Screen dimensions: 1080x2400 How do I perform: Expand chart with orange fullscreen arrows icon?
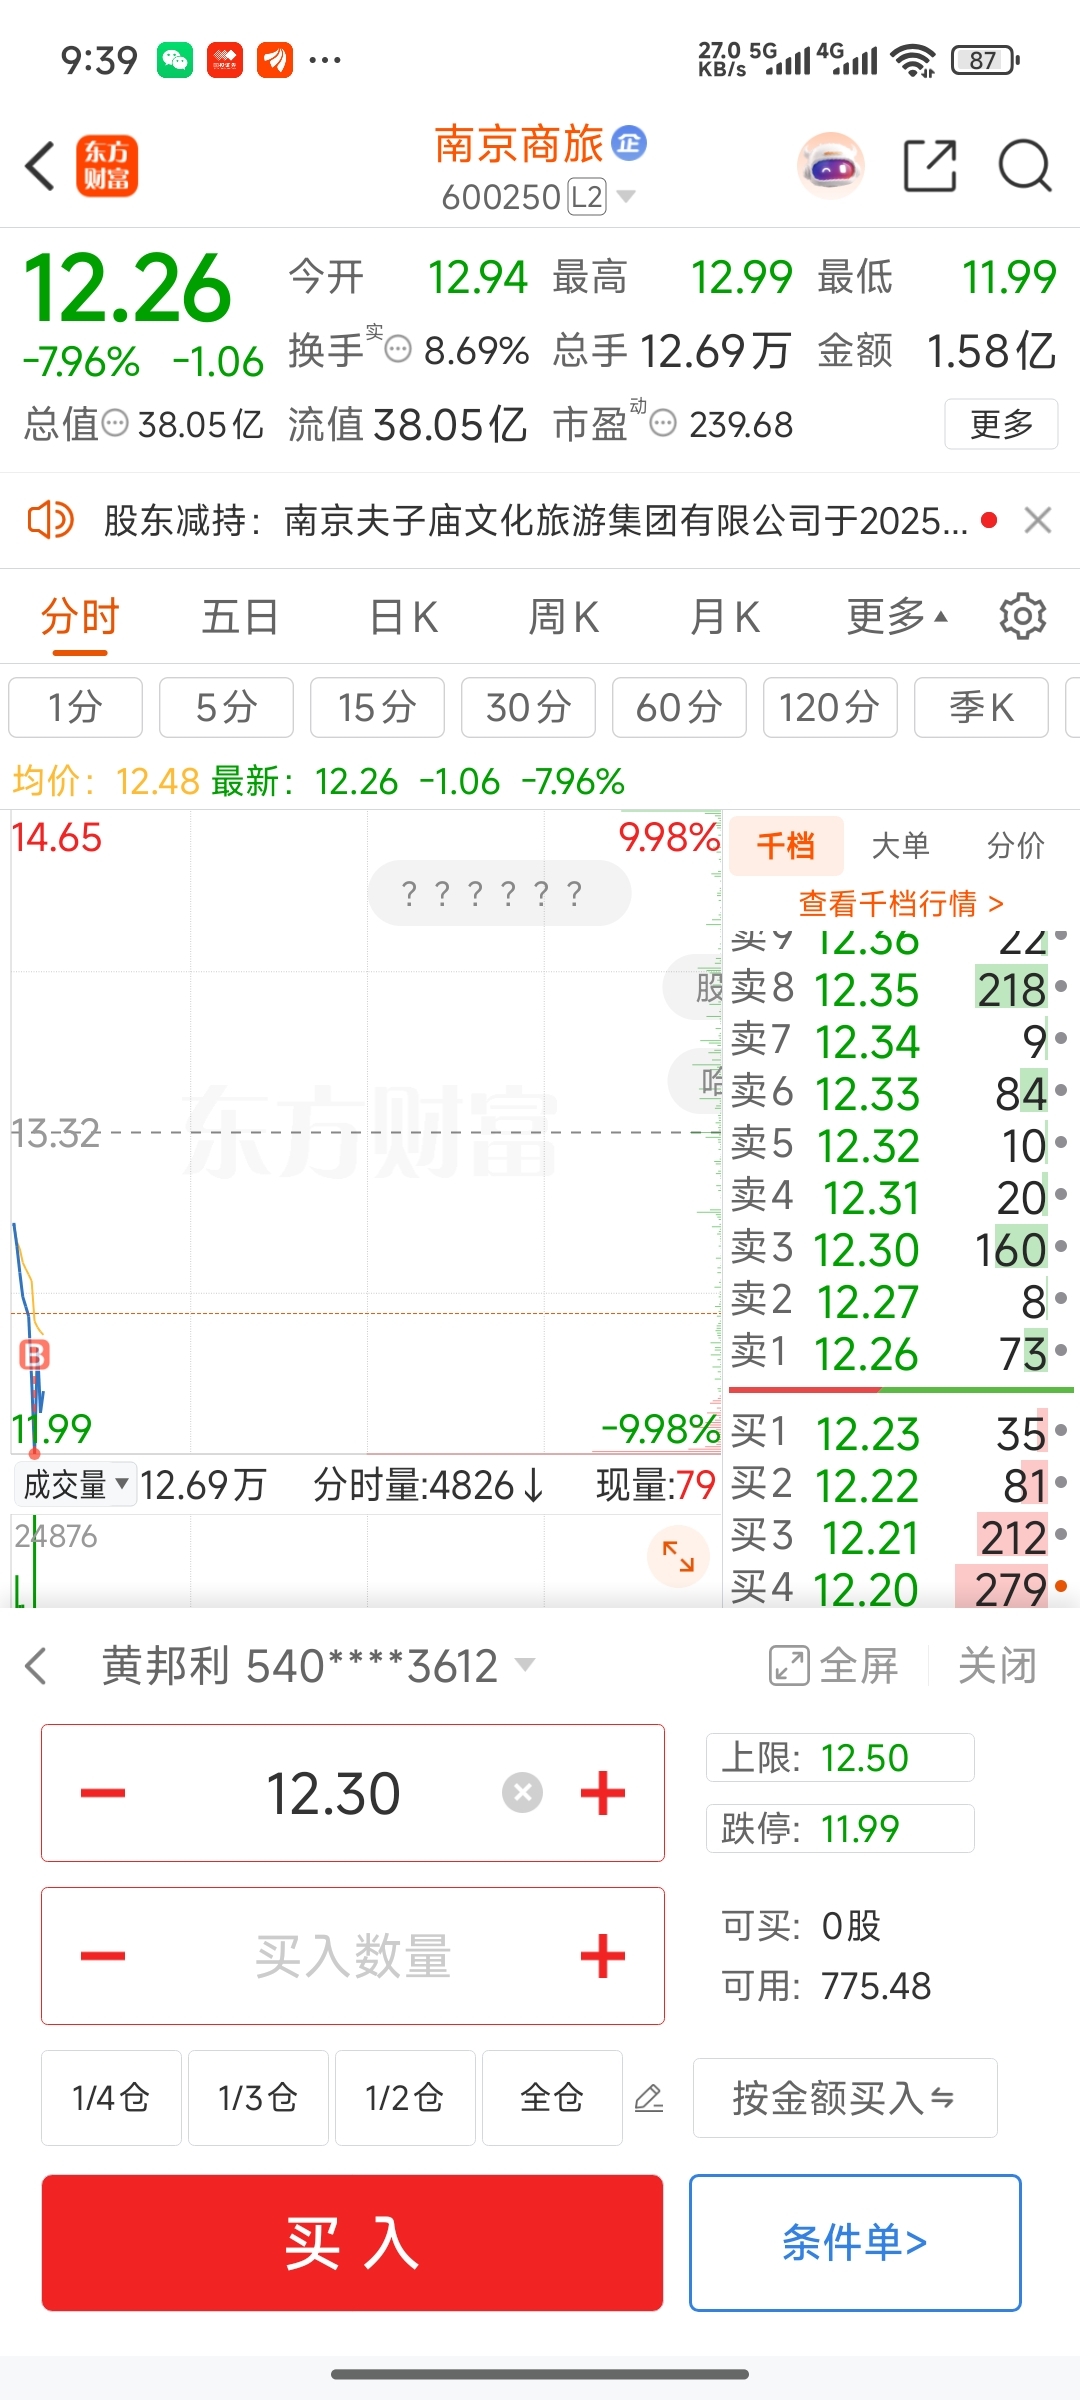click(x=678, y=1556)
